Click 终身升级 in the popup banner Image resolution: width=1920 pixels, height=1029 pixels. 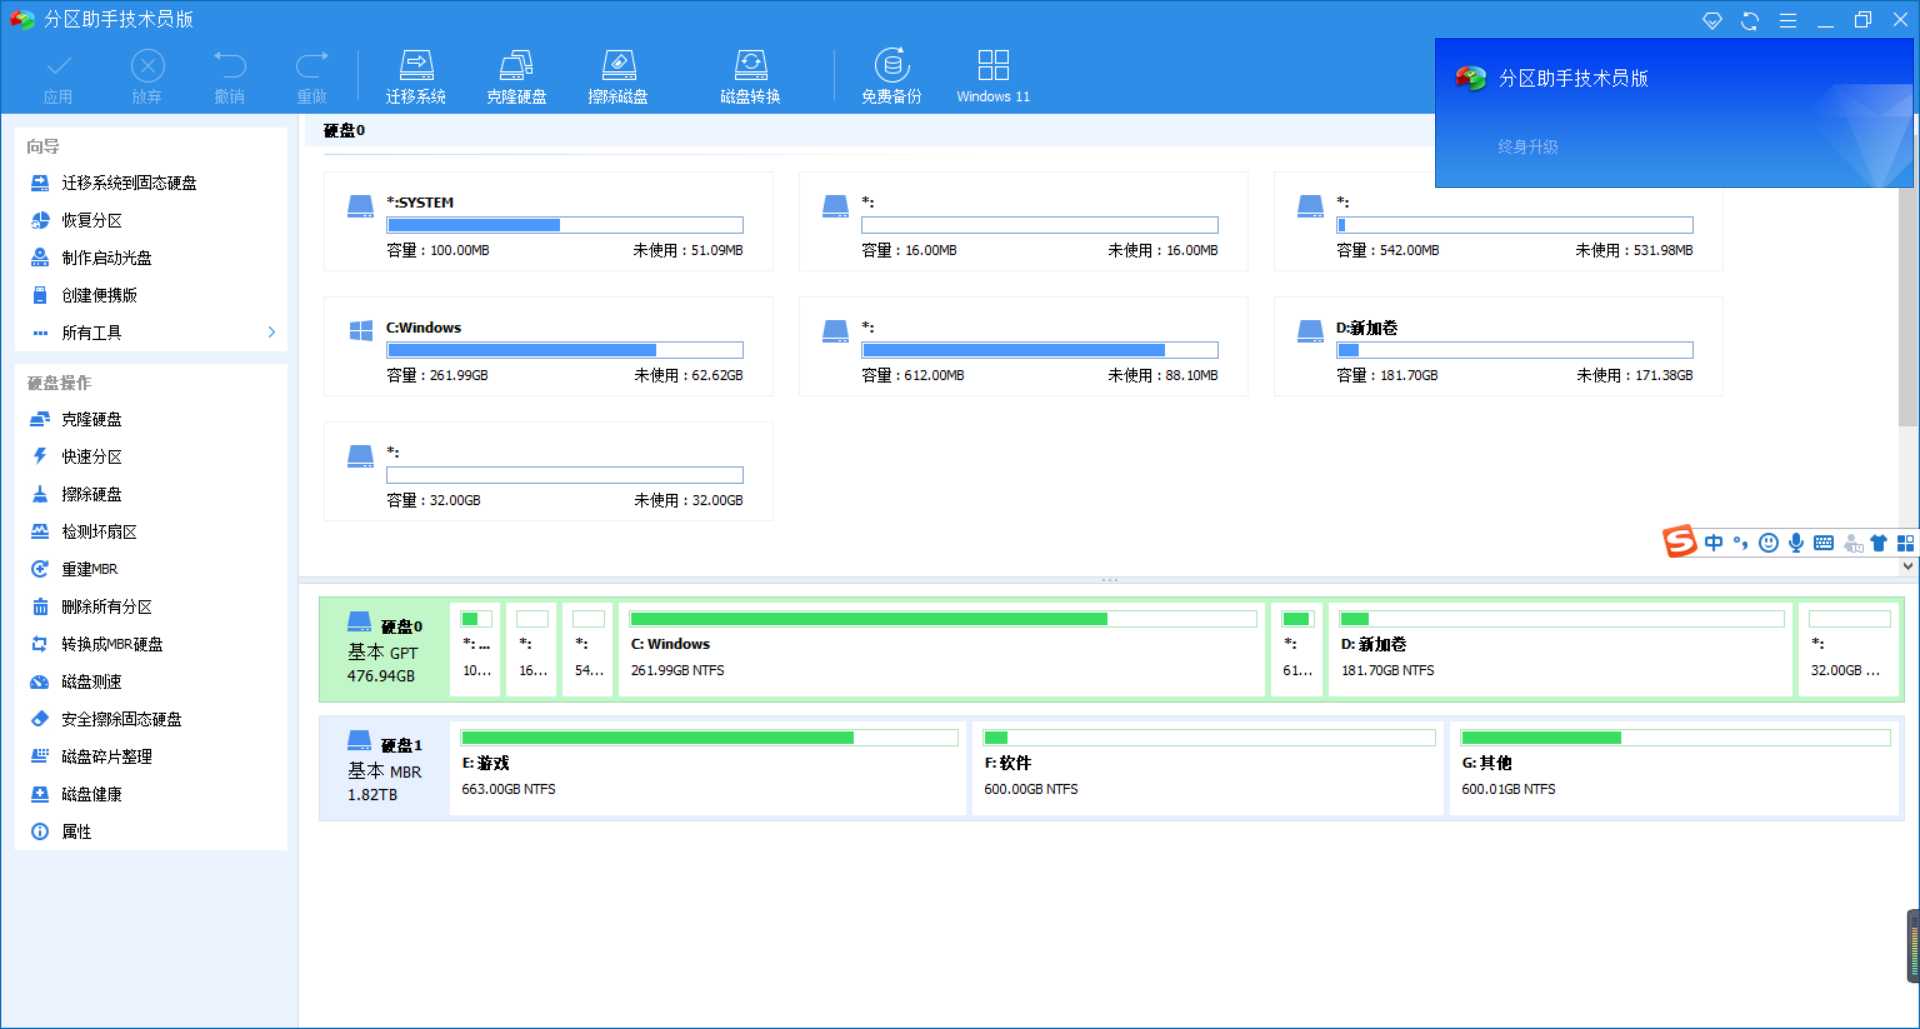[1527, 147]
